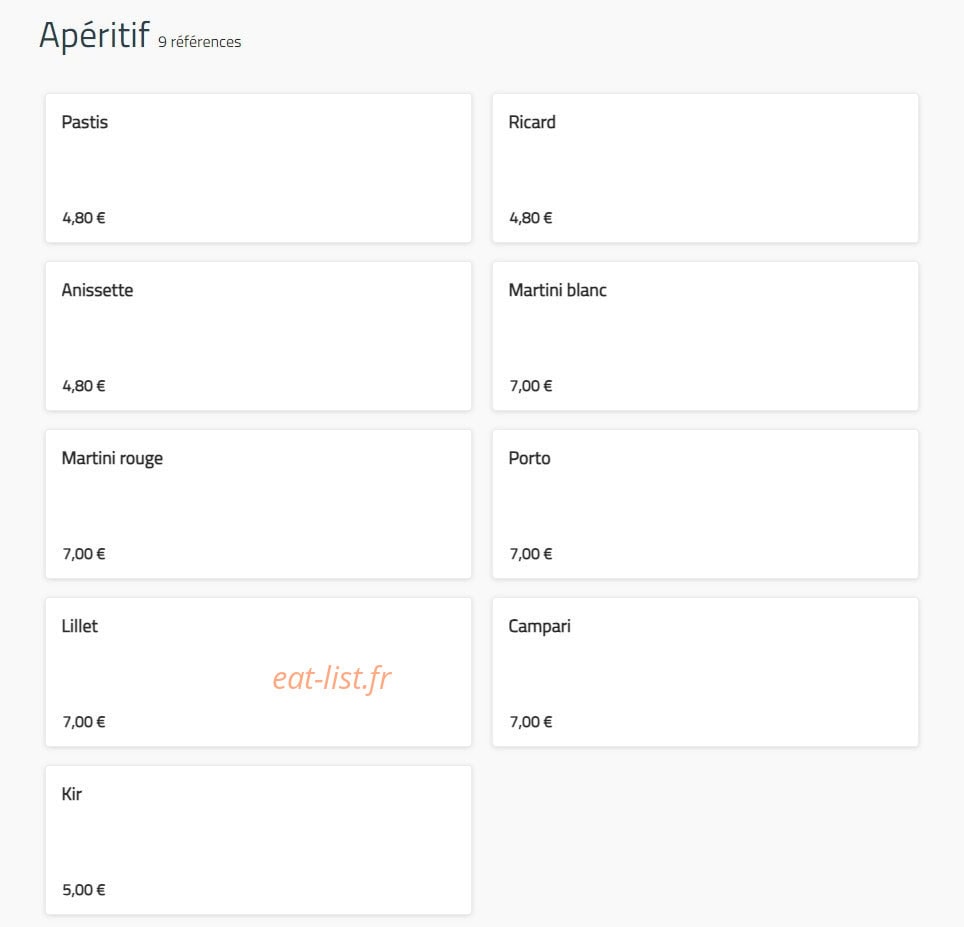Click the Martini blanc 7,00 € price

coord(531,386)
